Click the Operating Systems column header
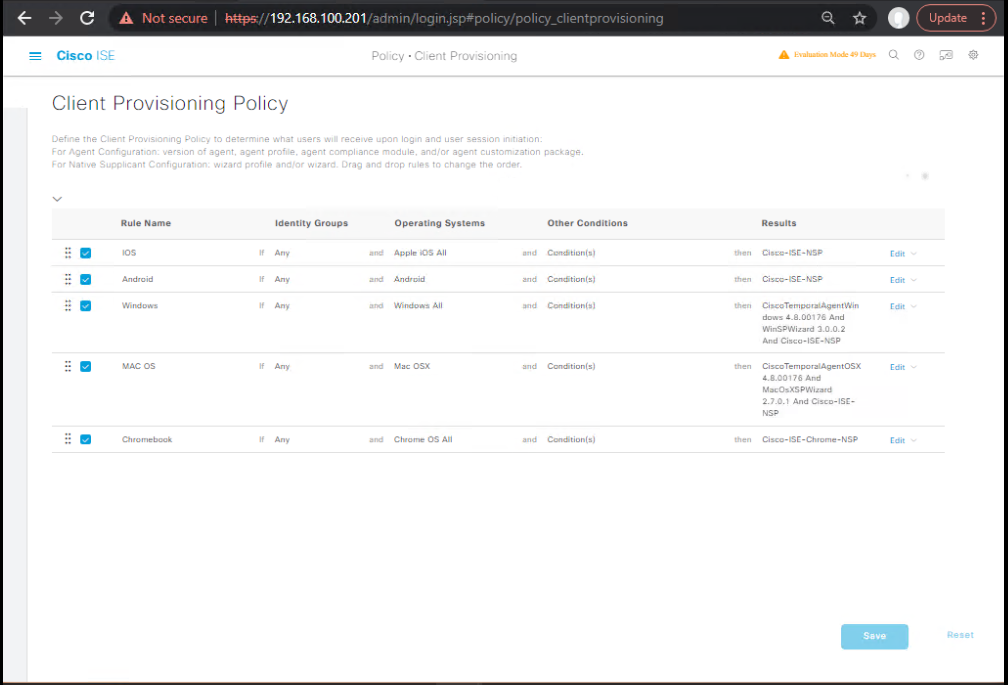This screenshot has height=685, width=1008. [x=440, y=223]
